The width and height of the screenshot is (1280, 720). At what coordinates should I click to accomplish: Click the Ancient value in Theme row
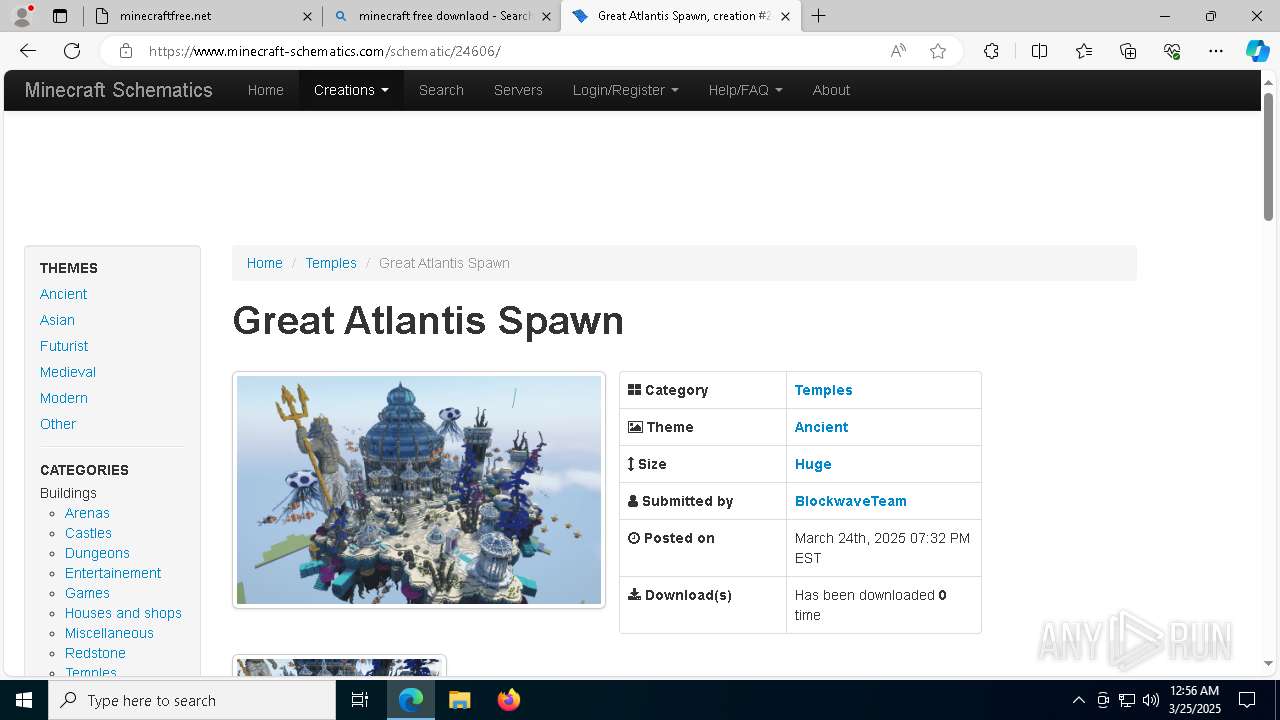click(821, 427)
